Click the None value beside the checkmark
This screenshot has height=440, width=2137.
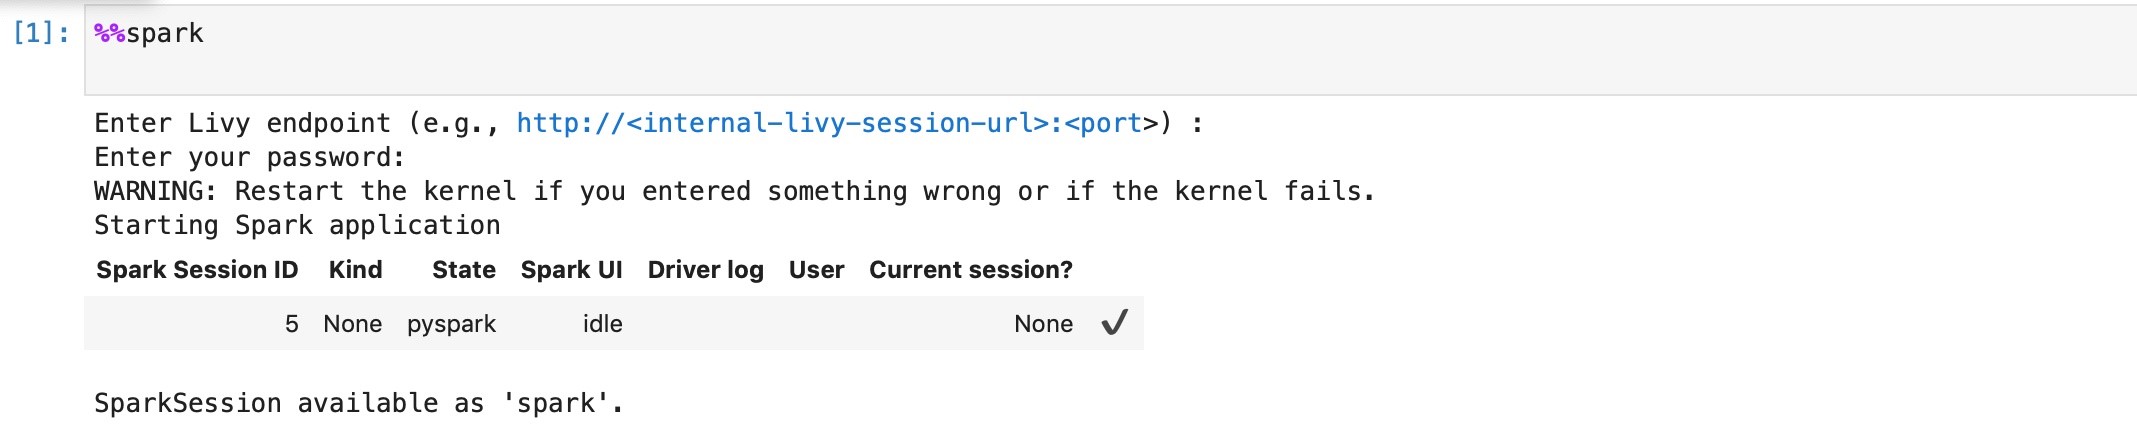pos(1043,324)
